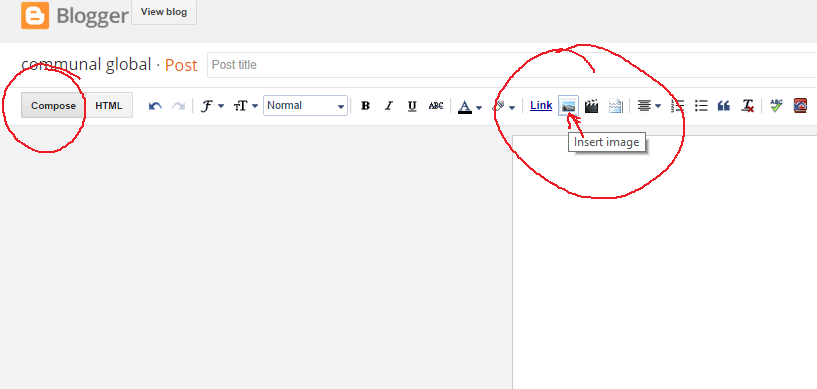
Task: Redo the last undone edit
Action: coord(178,106)
